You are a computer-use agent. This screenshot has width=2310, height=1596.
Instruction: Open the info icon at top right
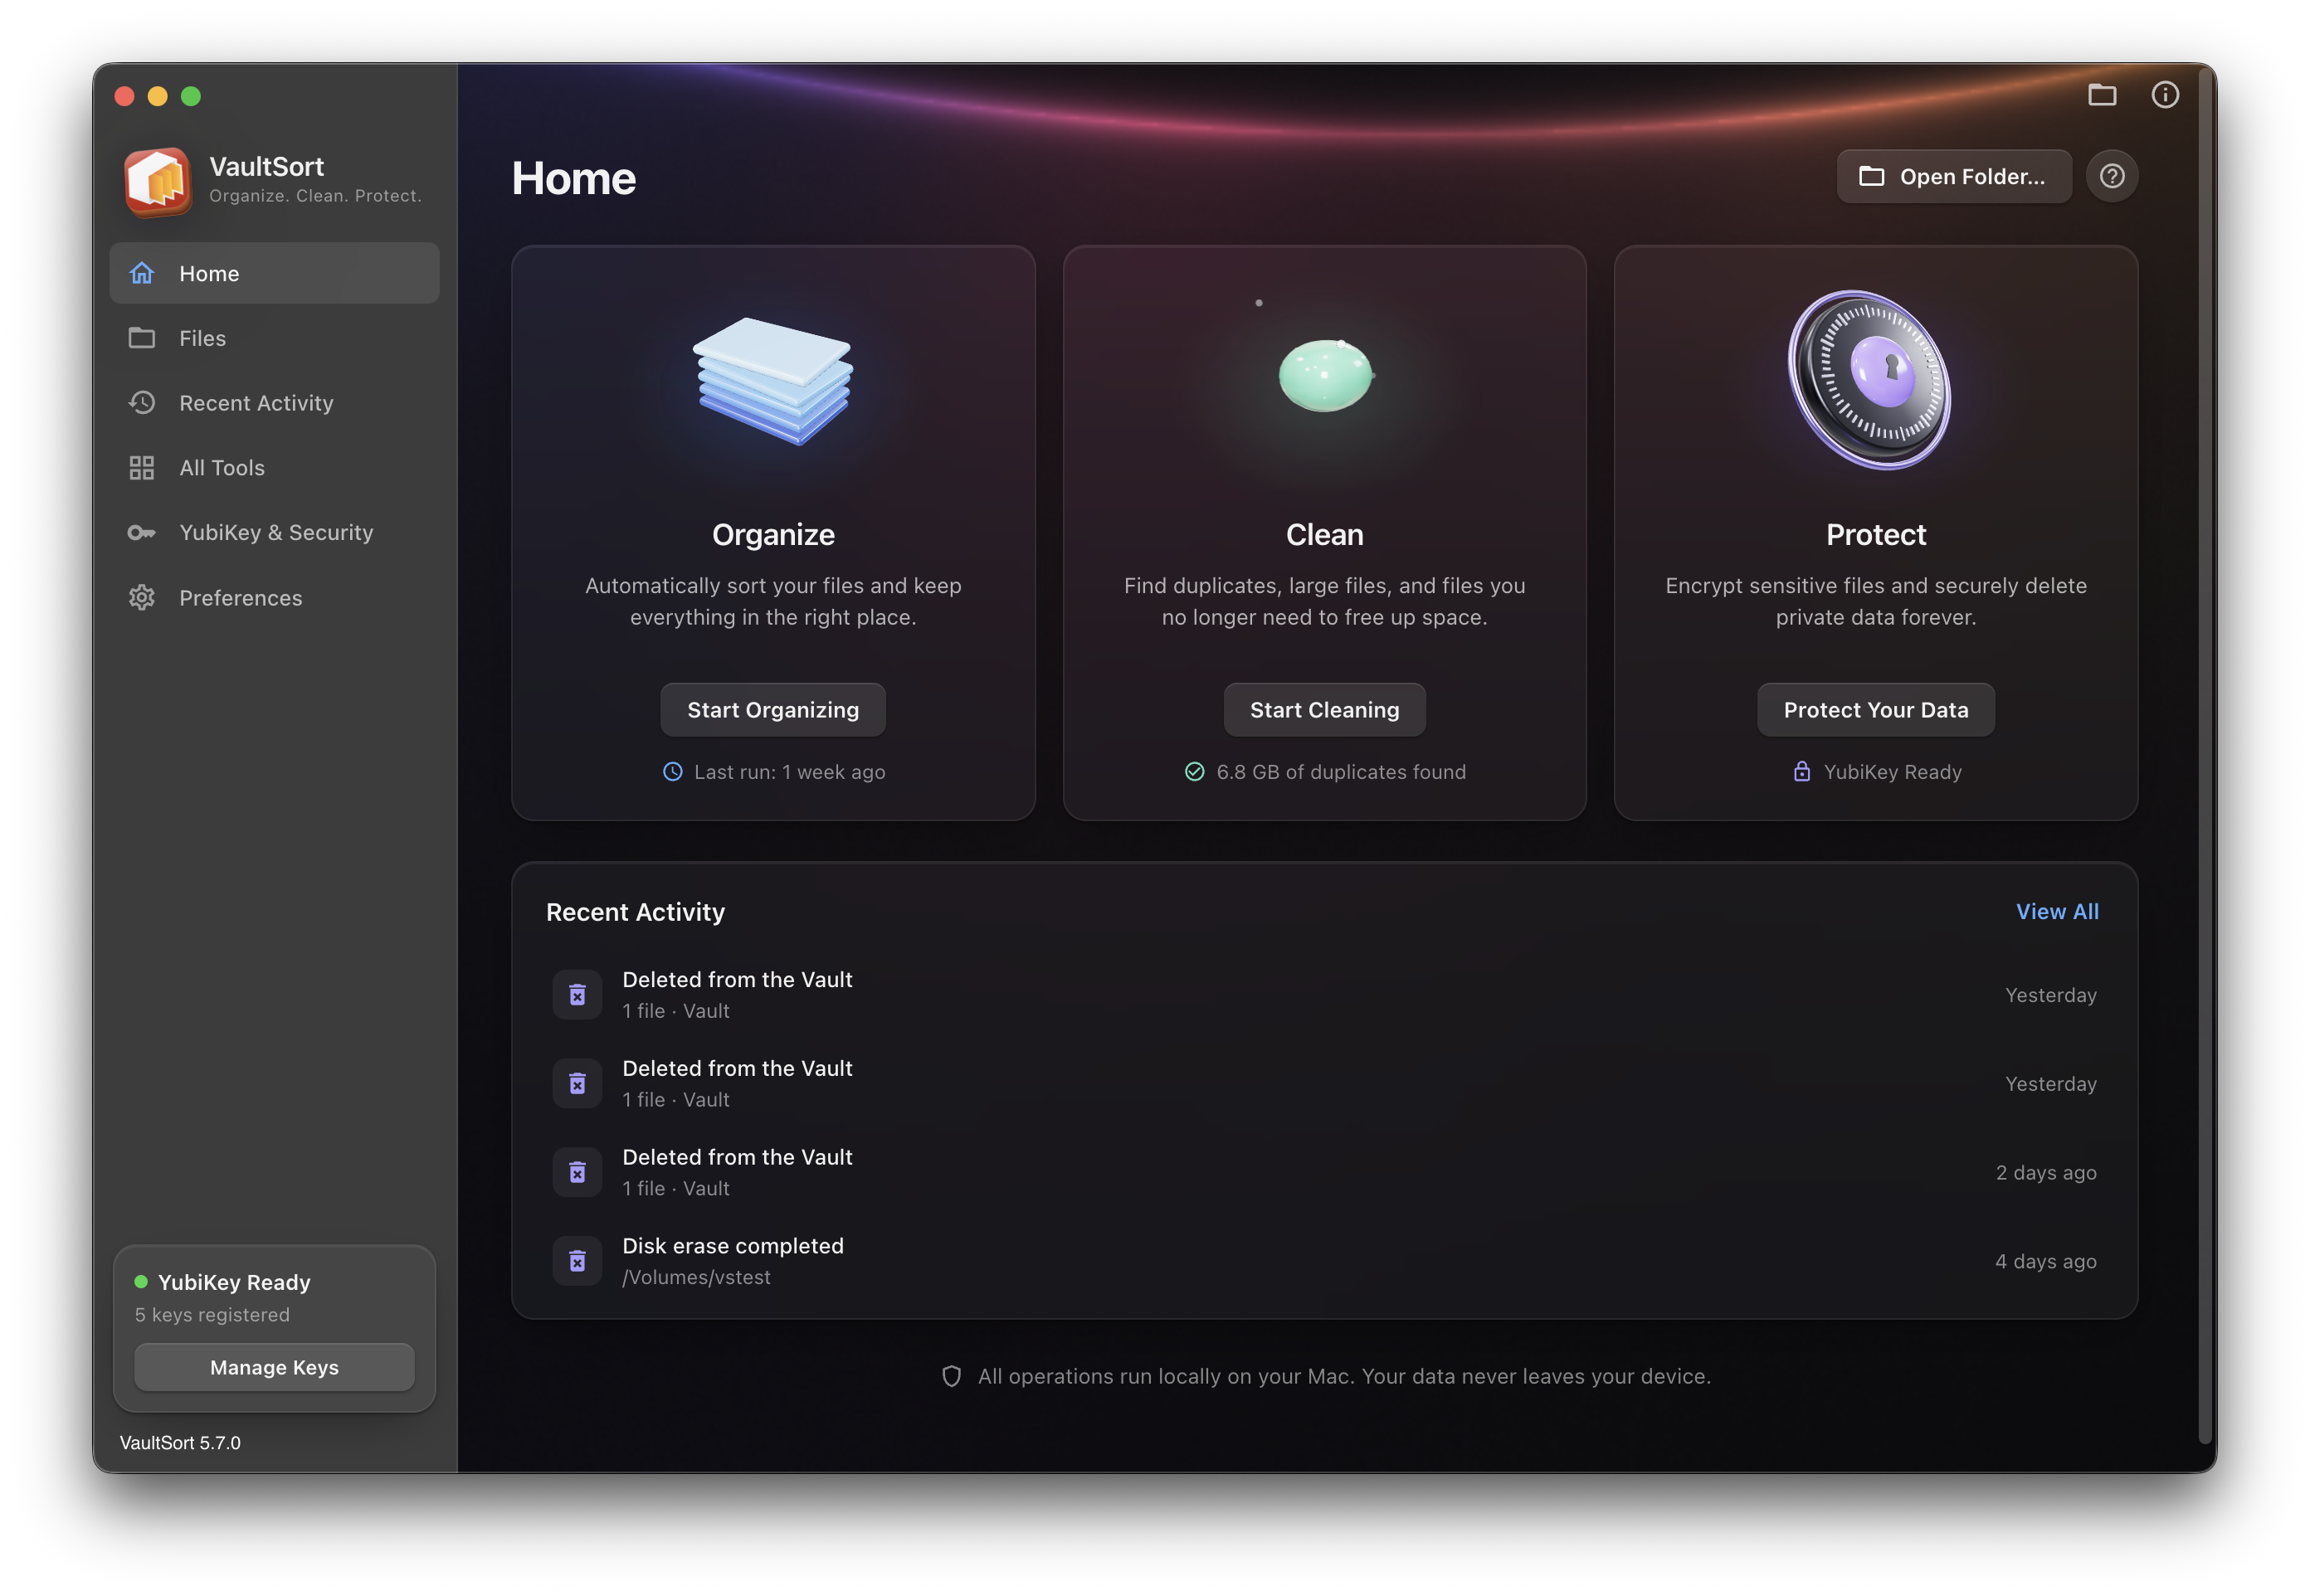2164,95
